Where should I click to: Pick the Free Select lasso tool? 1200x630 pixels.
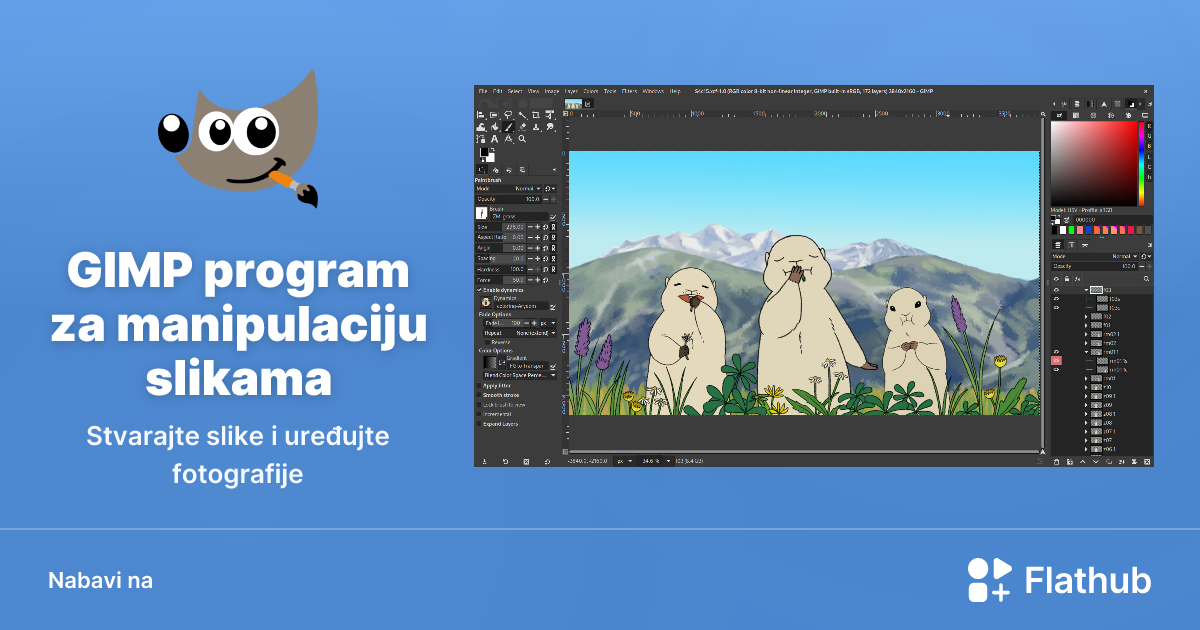tap(508, 115)
